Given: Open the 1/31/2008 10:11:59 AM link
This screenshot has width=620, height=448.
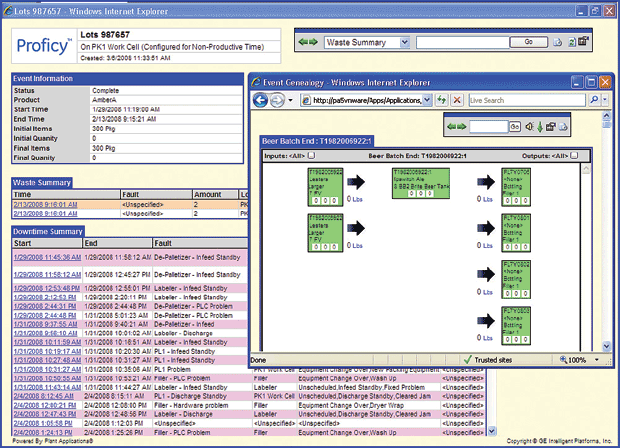Looking at the screenshot, I should coord(47,342).
